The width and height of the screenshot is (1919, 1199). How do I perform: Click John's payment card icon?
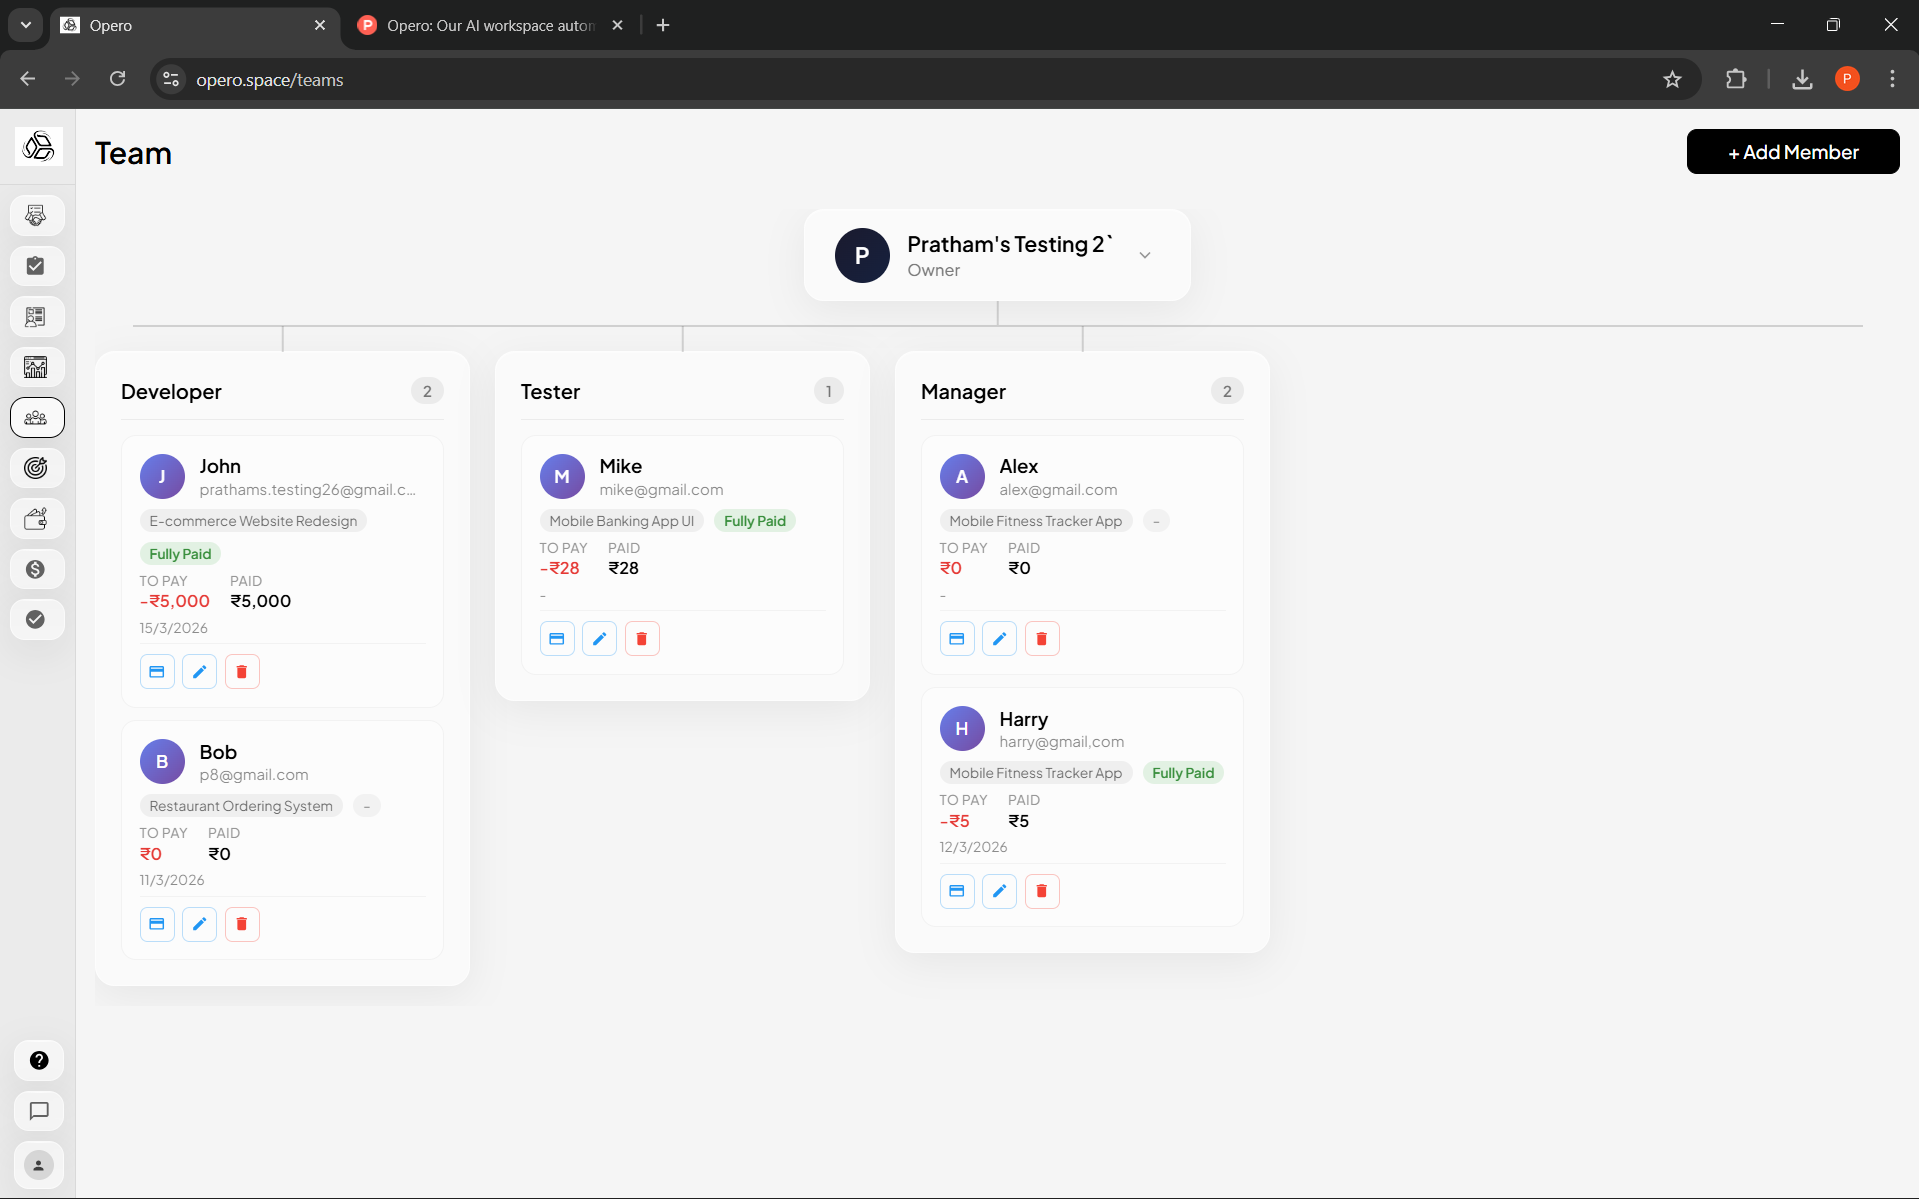(x=157, y=672)
